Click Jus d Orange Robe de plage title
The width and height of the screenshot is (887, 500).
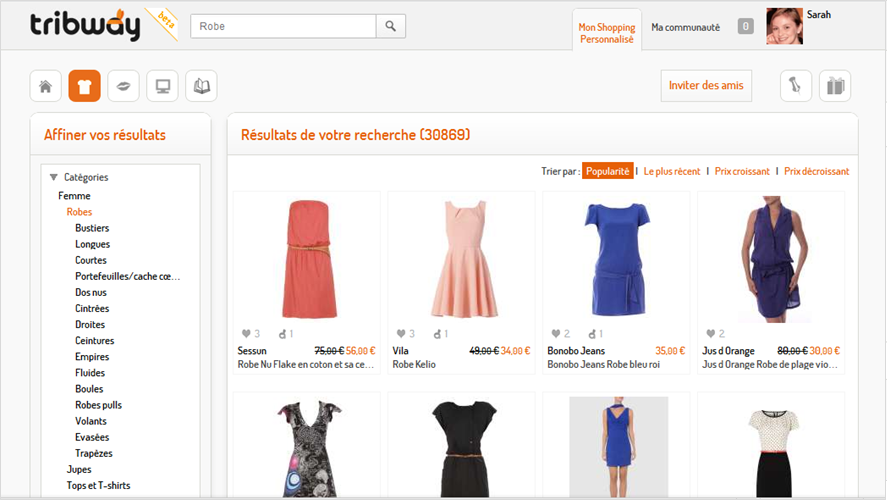(x=770, y=365)
